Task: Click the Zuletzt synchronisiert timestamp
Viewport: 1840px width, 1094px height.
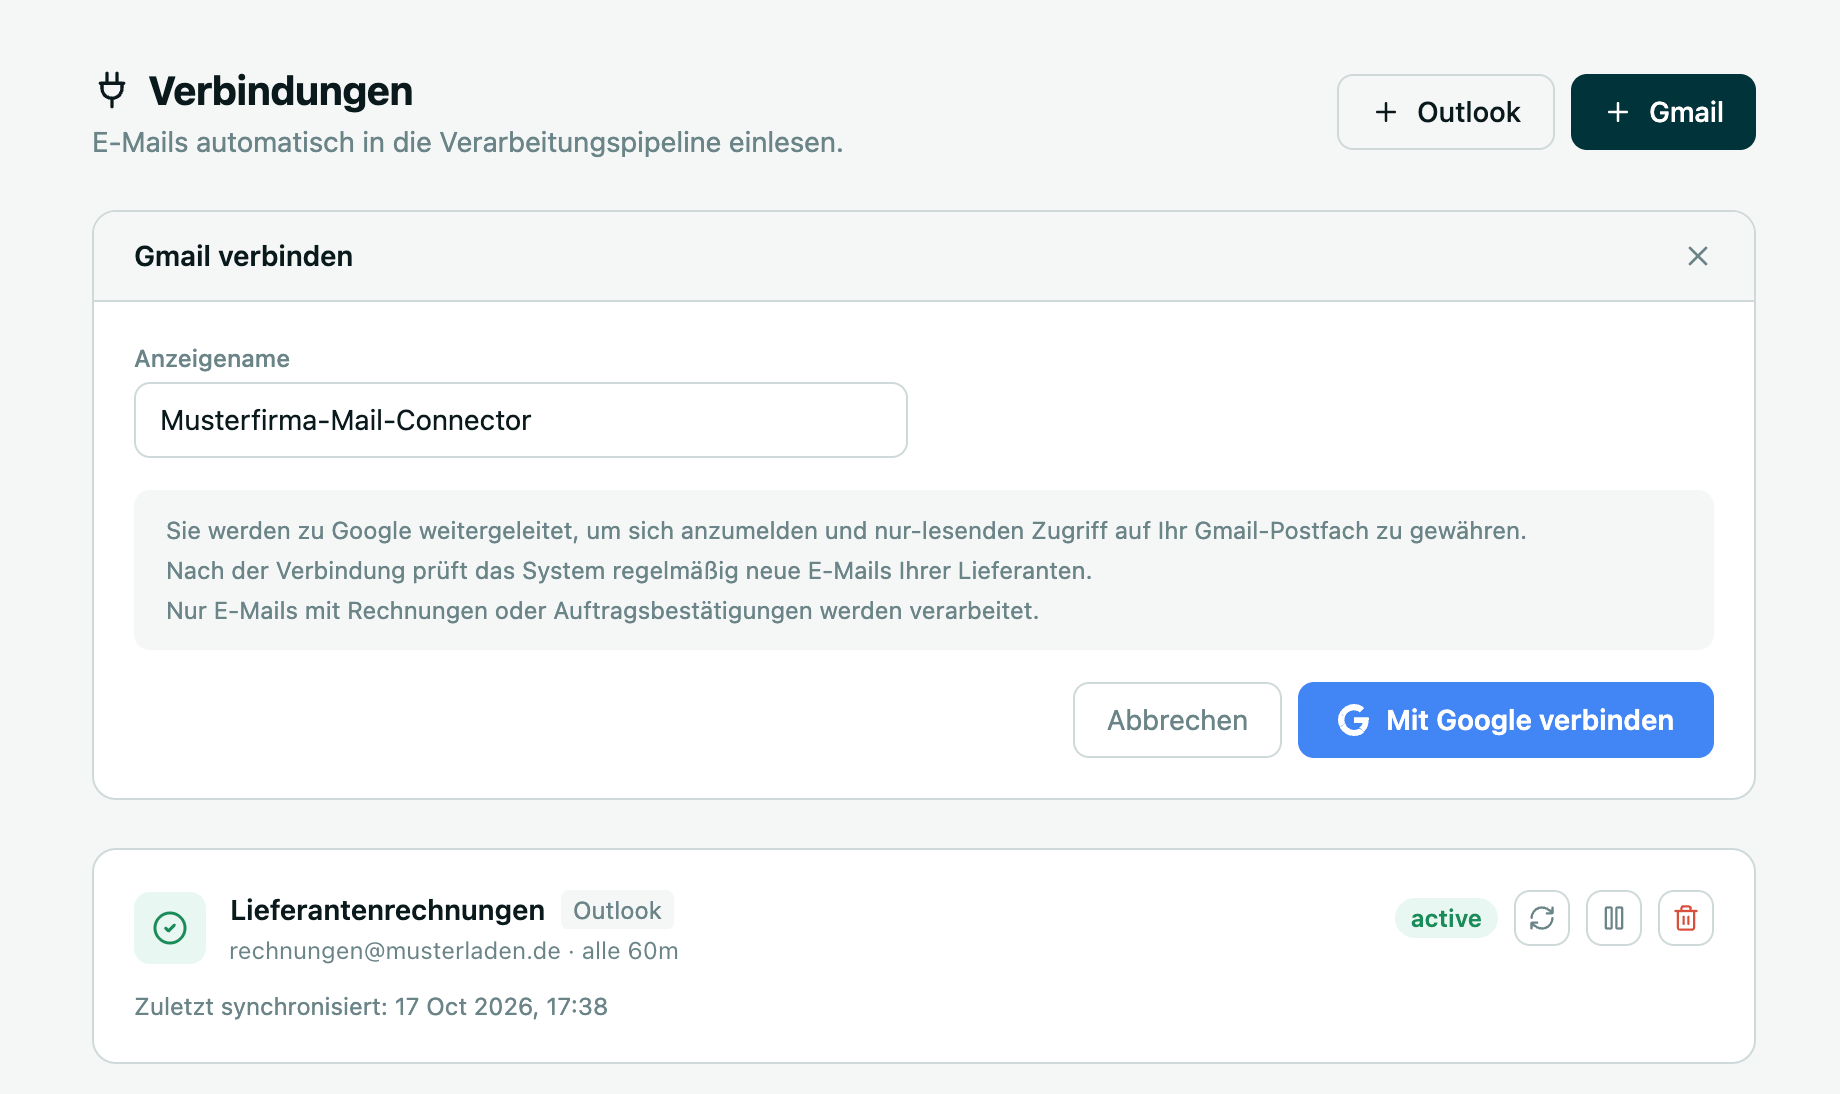Action: click(x=371, y=1006)
